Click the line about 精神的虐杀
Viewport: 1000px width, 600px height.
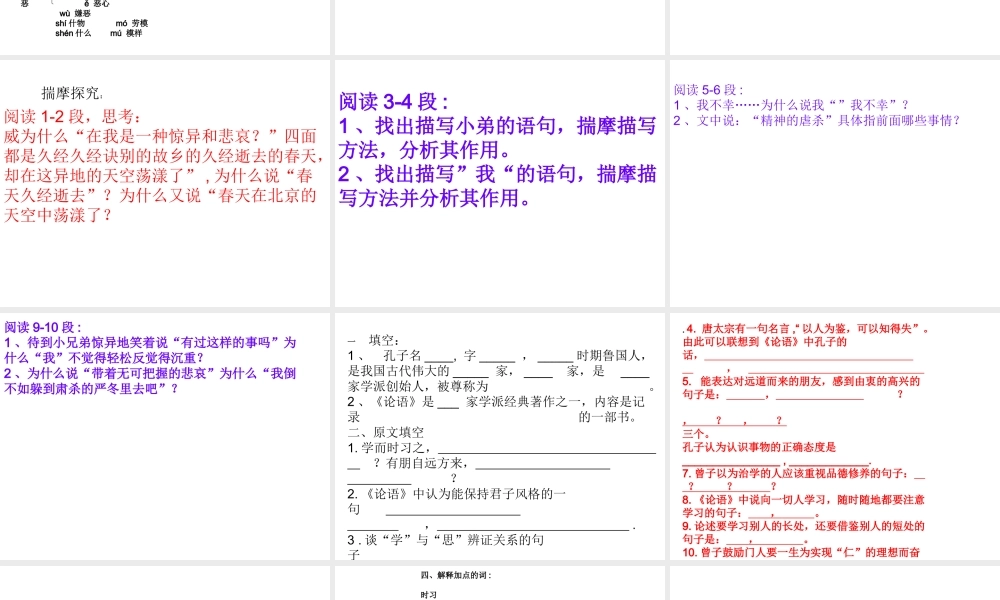(817, 120)
